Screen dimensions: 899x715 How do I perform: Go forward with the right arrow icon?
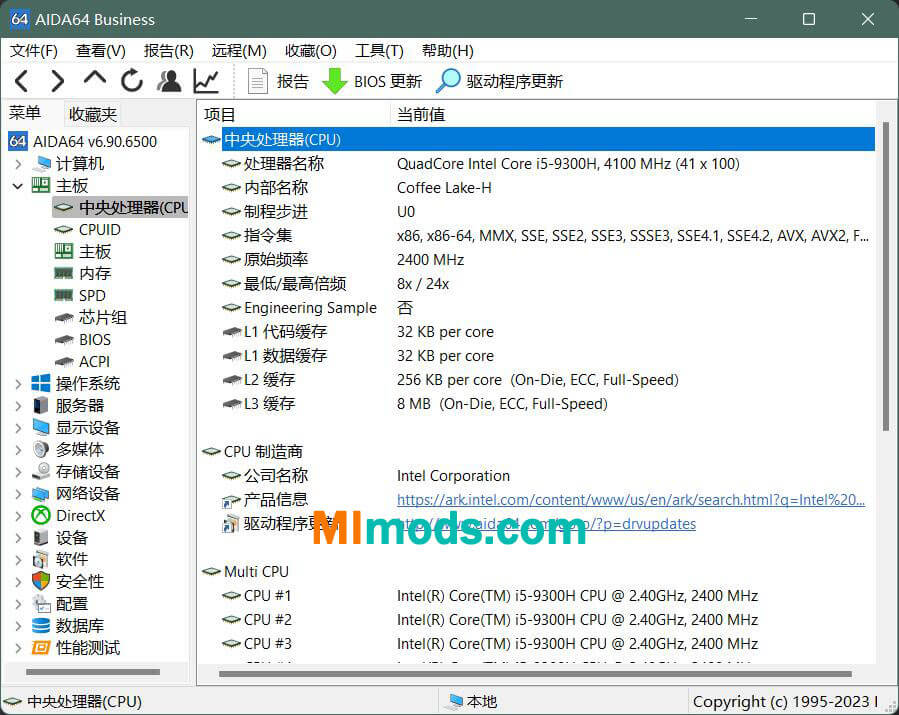coord(57,81)
